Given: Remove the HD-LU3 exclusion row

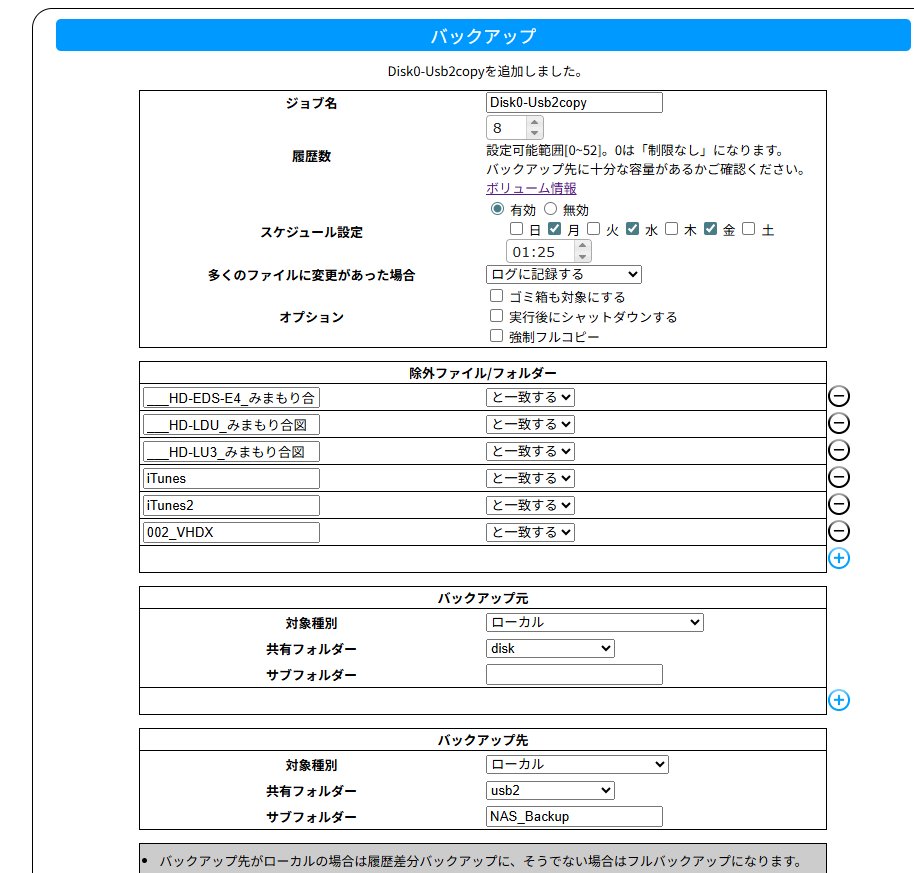Looking at the screenshot, I should coord(839,451).
